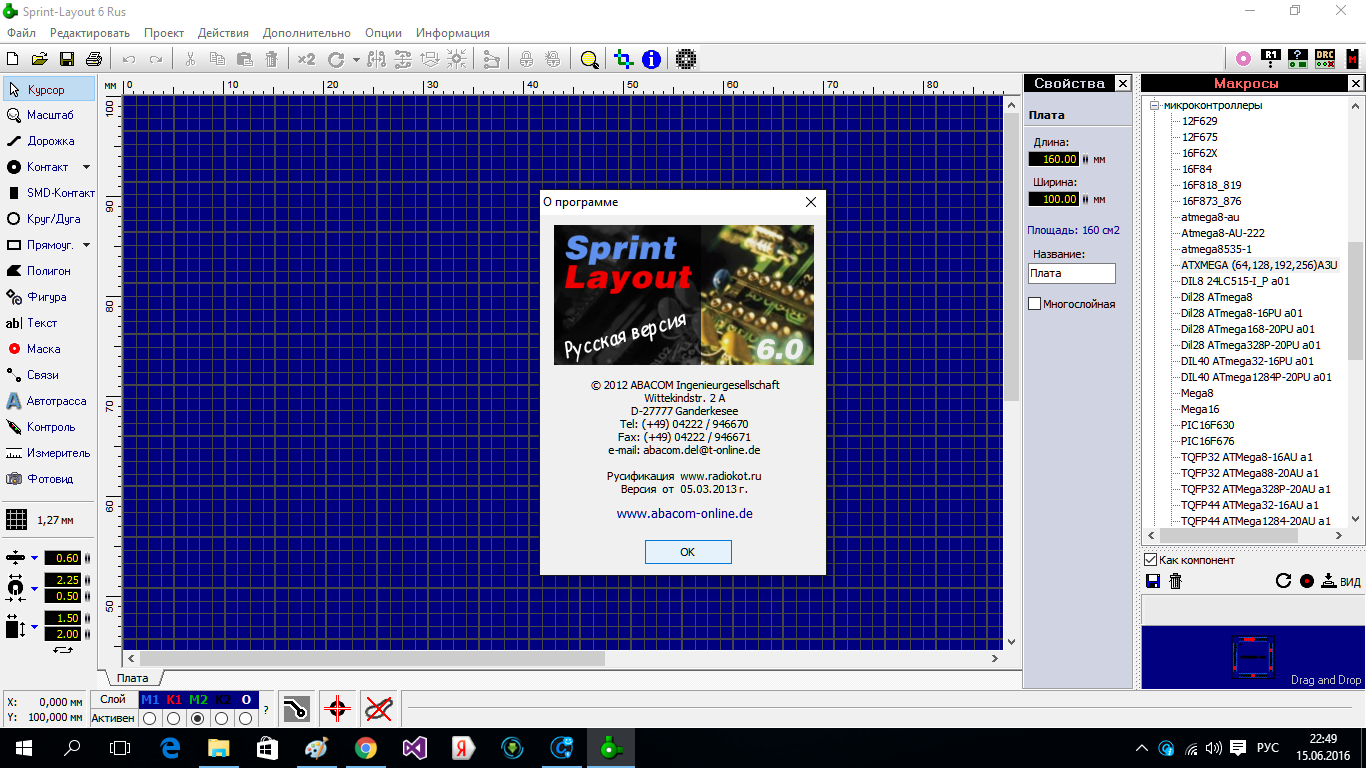
Task: Click the blue info toolbar icon
Action: 652,59
